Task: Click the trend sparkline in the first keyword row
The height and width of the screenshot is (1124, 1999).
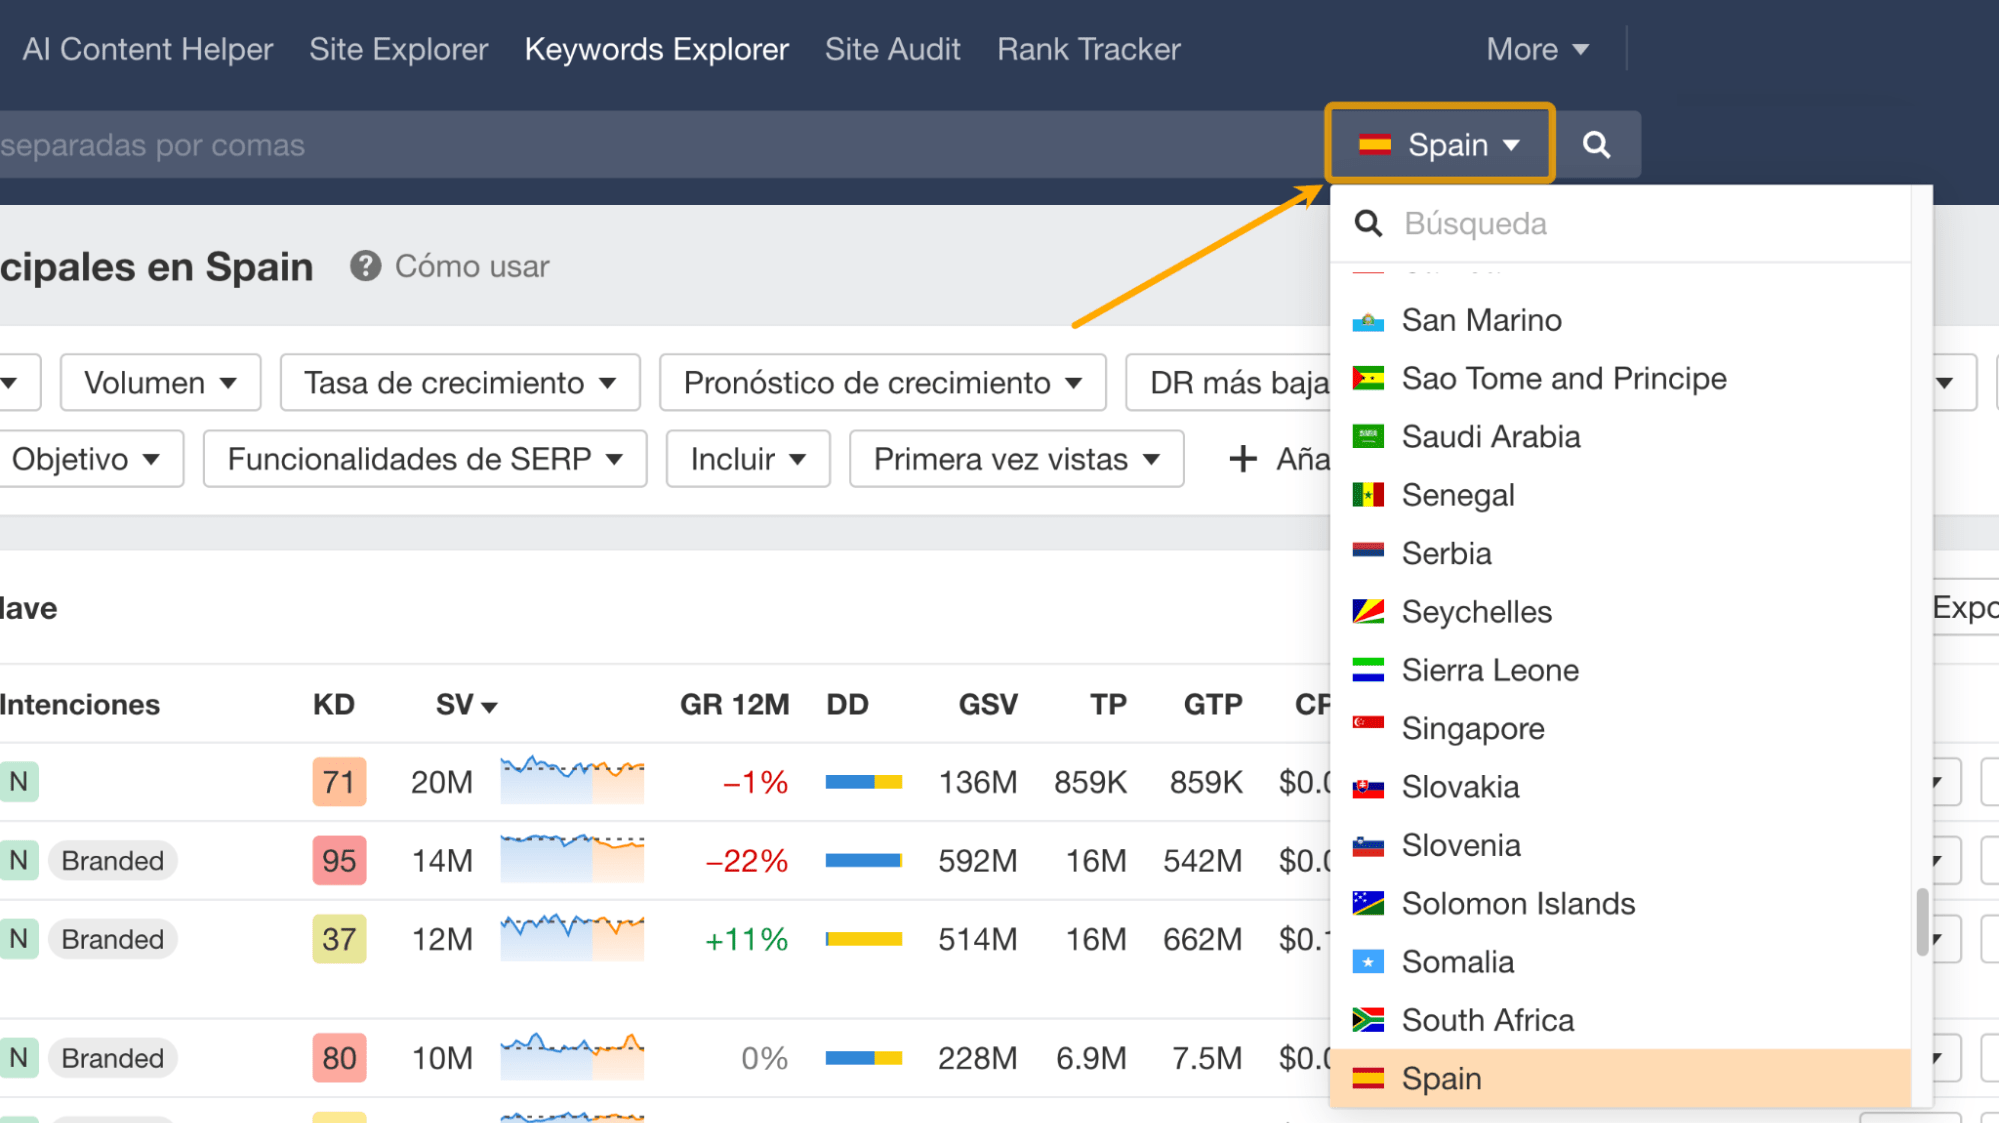Action: click(570, 780)
